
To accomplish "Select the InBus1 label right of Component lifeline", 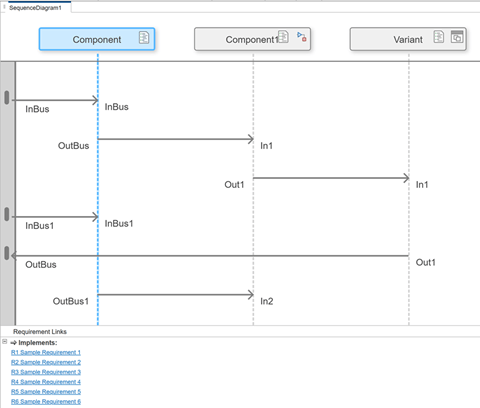I will [119, 224].
